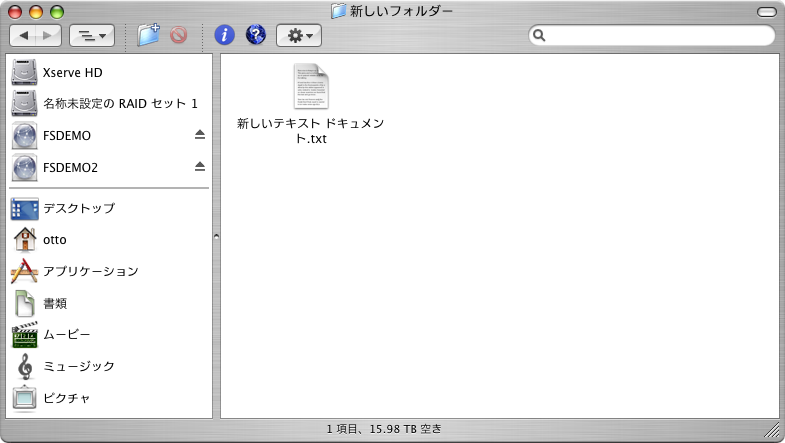Open the path hierarchy dropdown

point(91,35)
